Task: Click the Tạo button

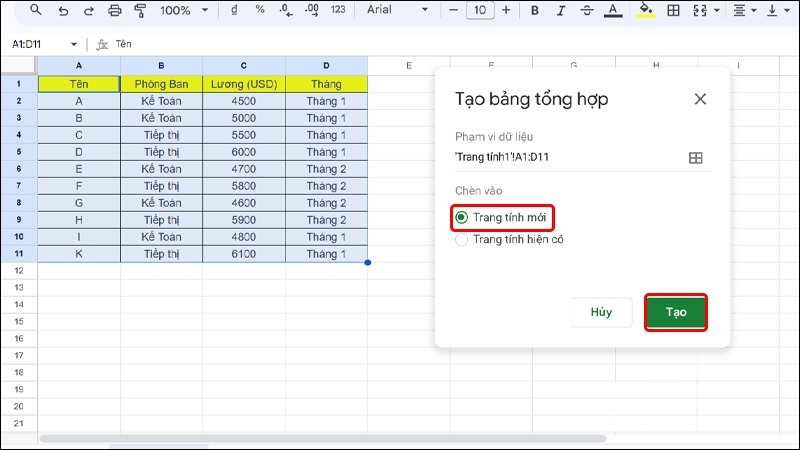Action: coord(676,312)
